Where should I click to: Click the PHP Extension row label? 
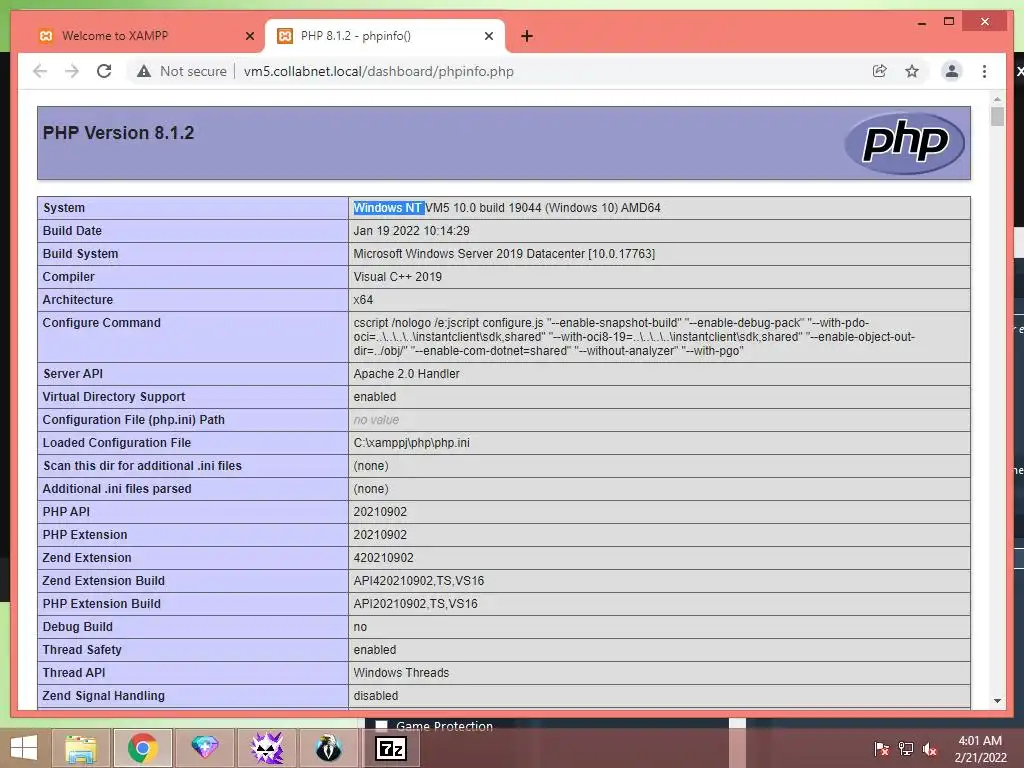(85, 534)
